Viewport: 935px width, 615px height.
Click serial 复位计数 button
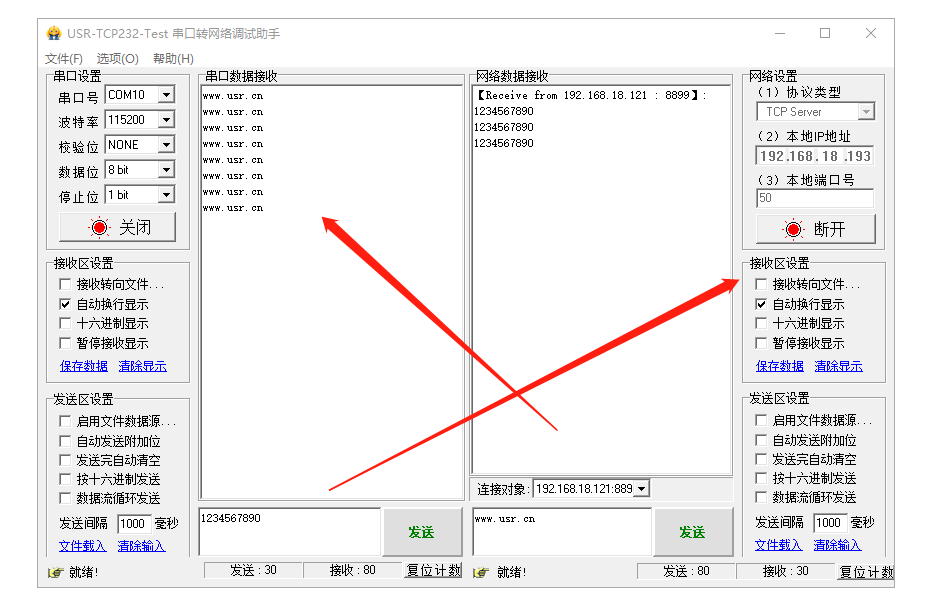[434, 570]
